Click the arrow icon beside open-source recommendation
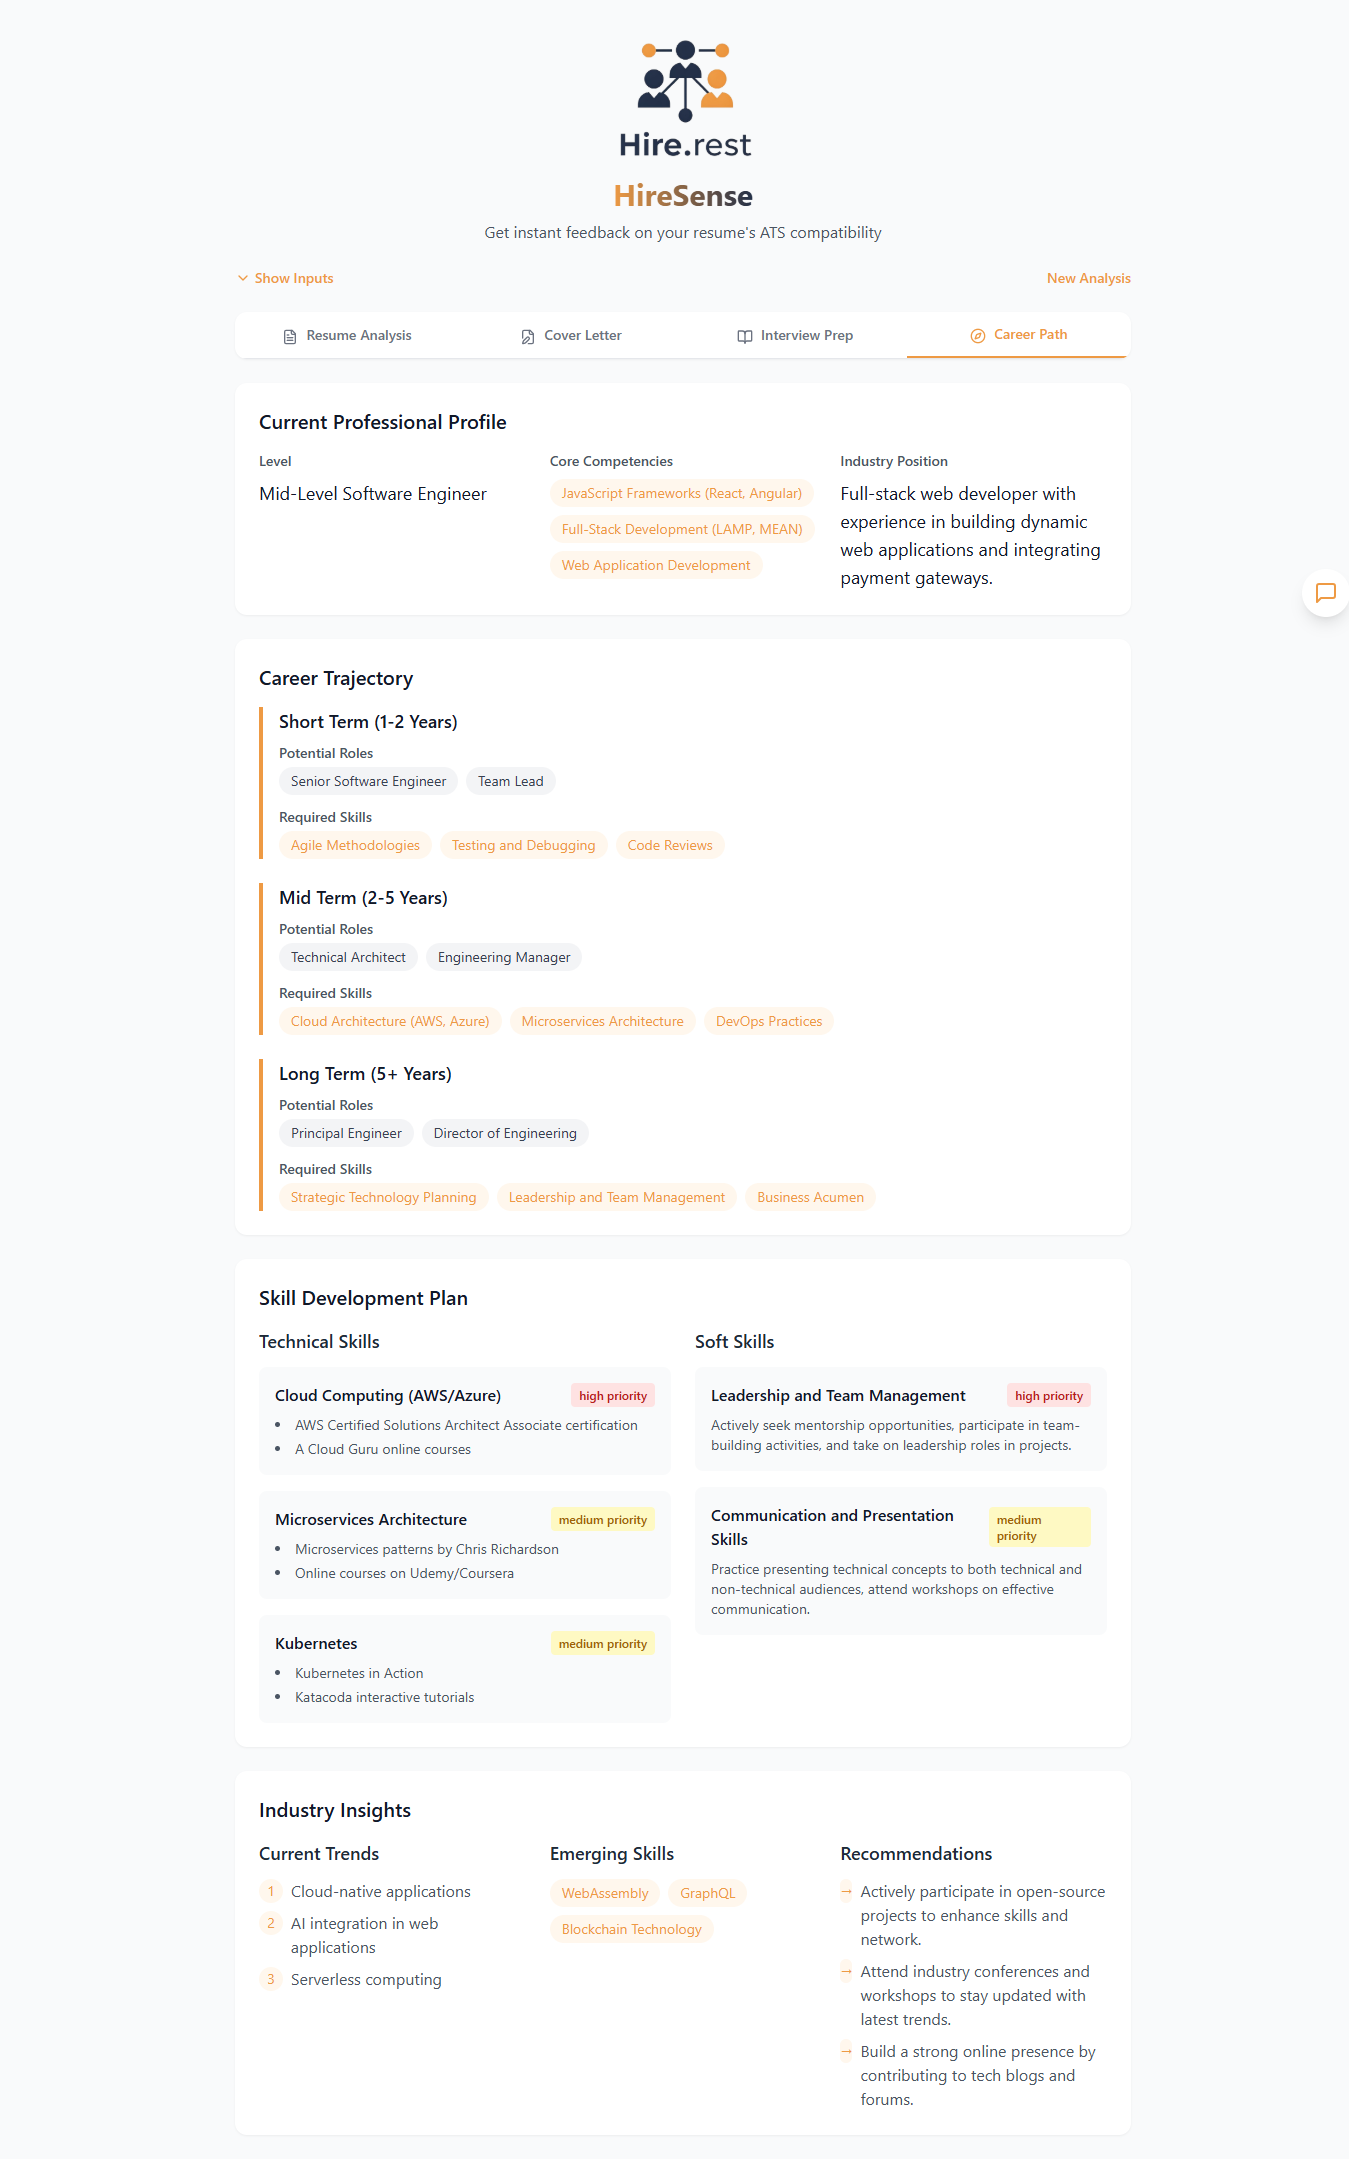The image size is (1349, 2159). 846,1892
